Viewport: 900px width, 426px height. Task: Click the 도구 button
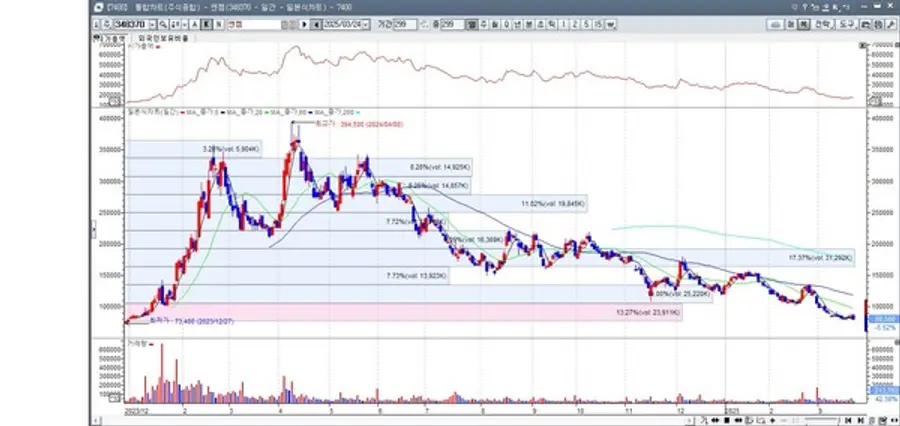pos(846,23)
